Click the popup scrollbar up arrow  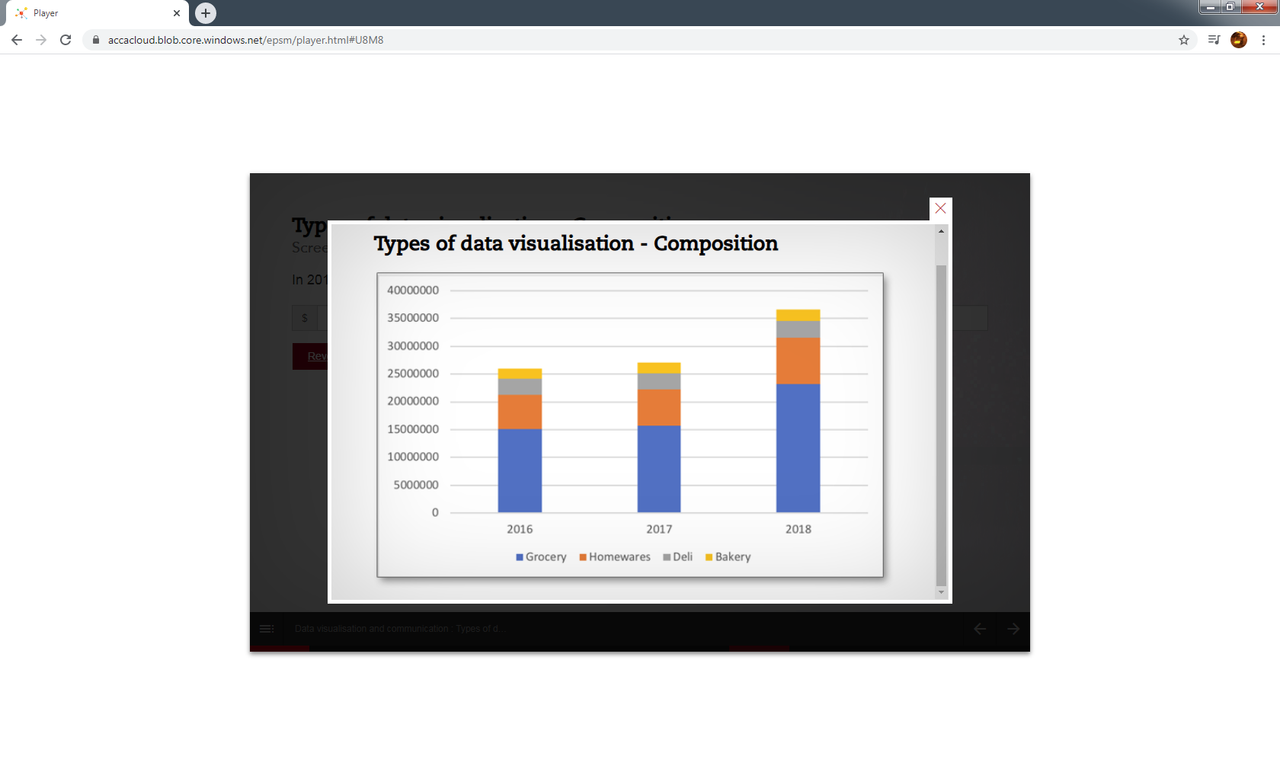click(x=940, y=231)
